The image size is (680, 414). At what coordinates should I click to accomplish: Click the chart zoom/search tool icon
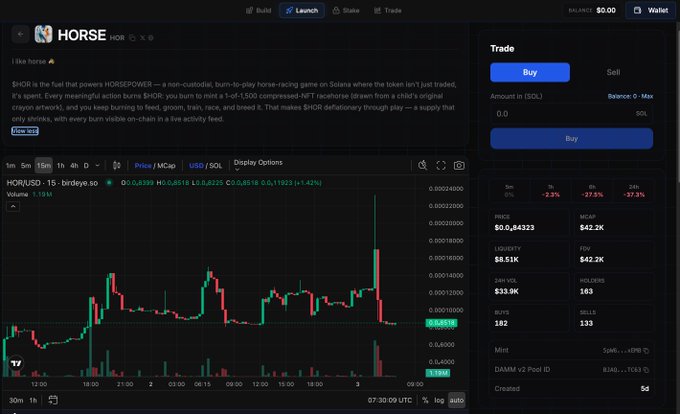coord(422,165)
